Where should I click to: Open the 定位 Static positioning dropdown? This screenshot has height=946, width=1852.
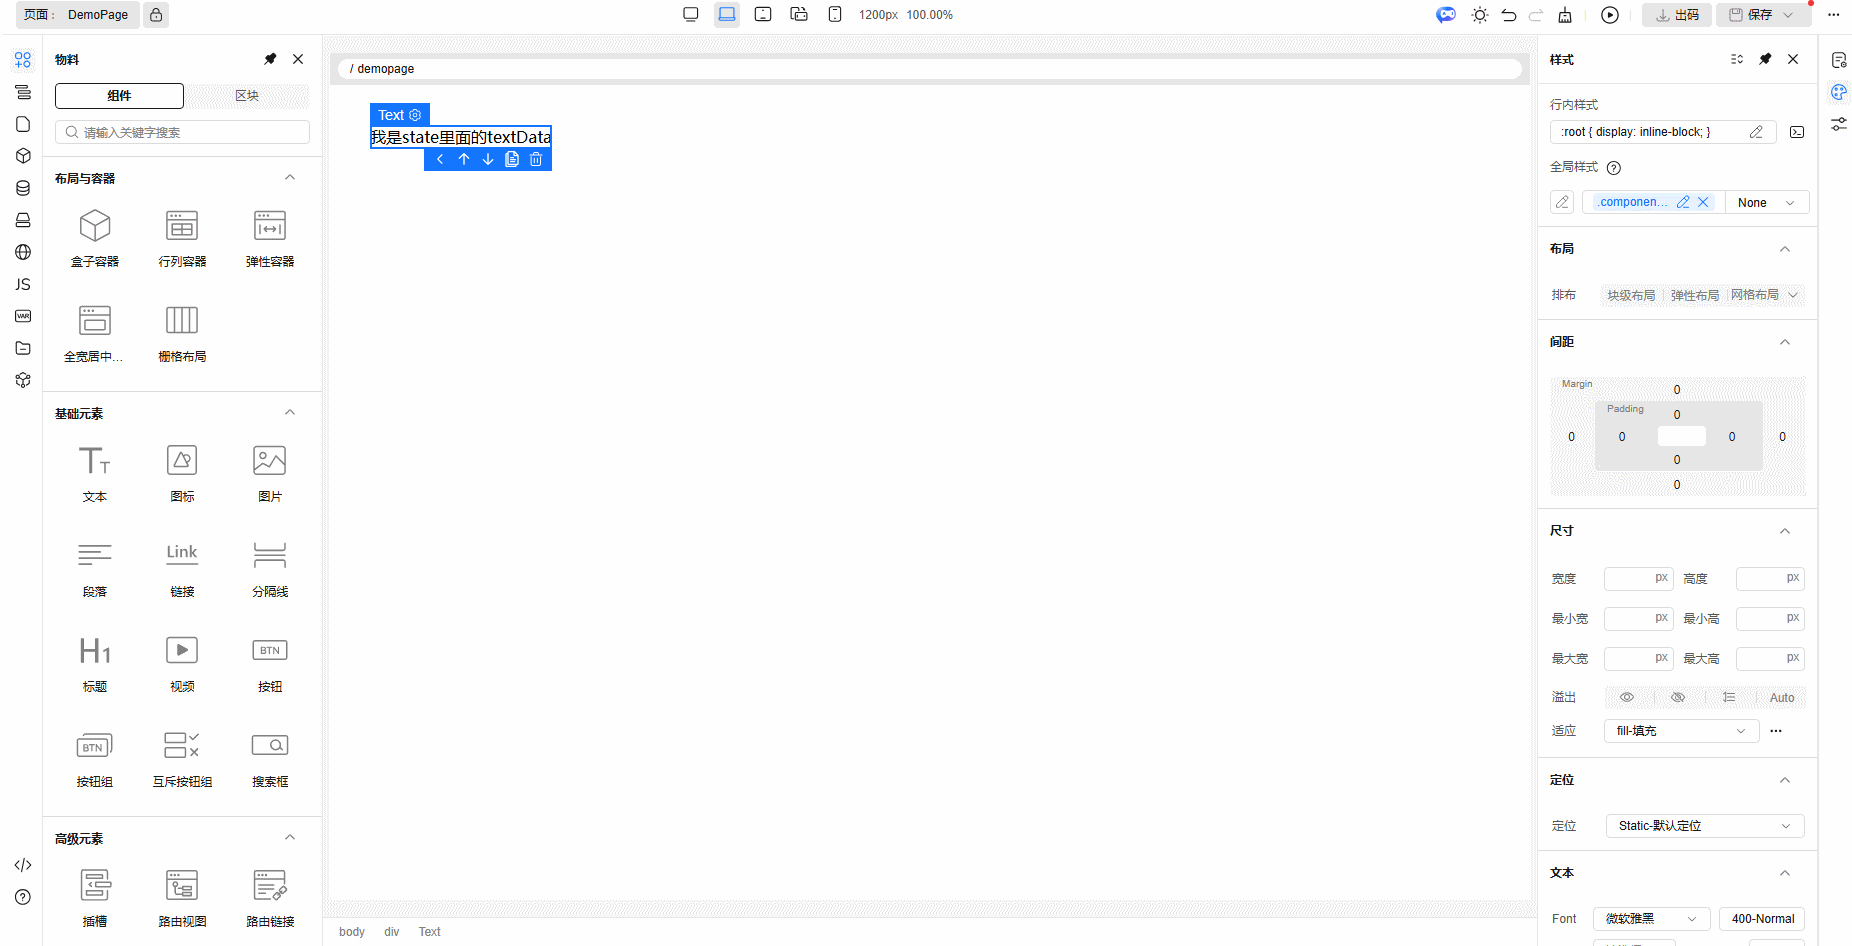(x=1704, y=826)
